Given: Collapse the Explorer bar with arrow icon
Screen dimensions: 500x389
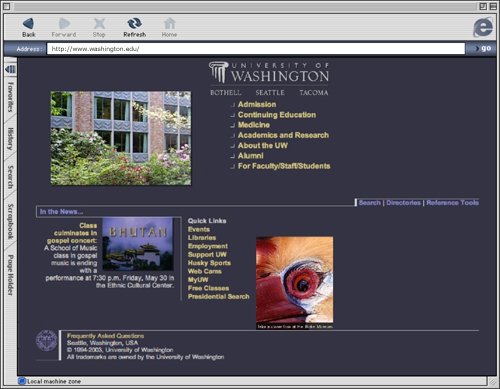Looking at the screenshot, I should (x=10, y=69).
